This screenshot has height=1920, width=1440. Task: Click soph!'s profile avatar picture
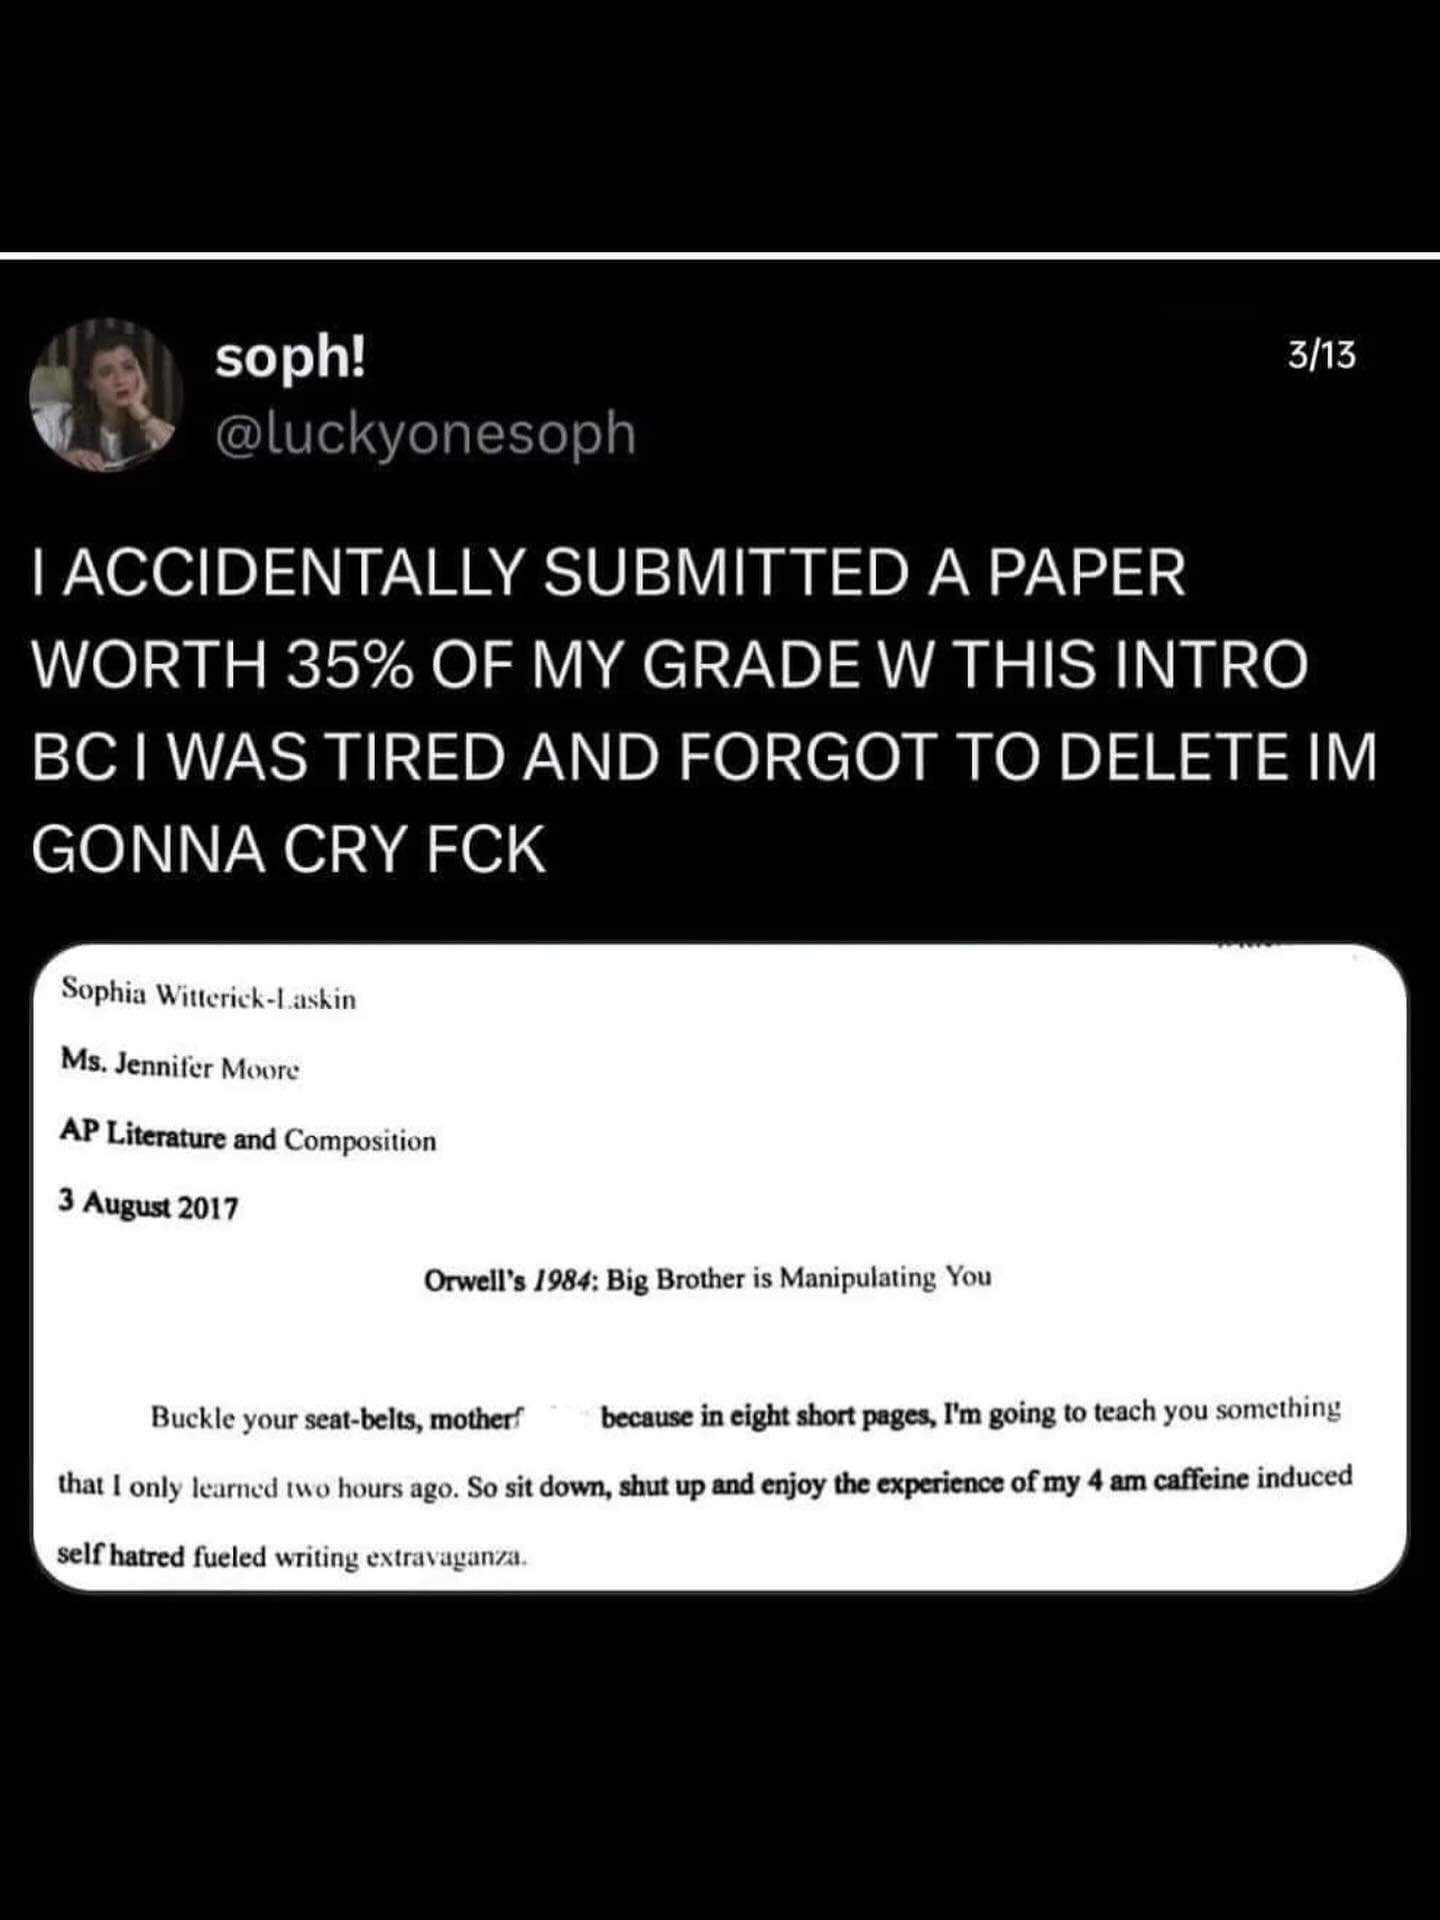click(105, 396)
